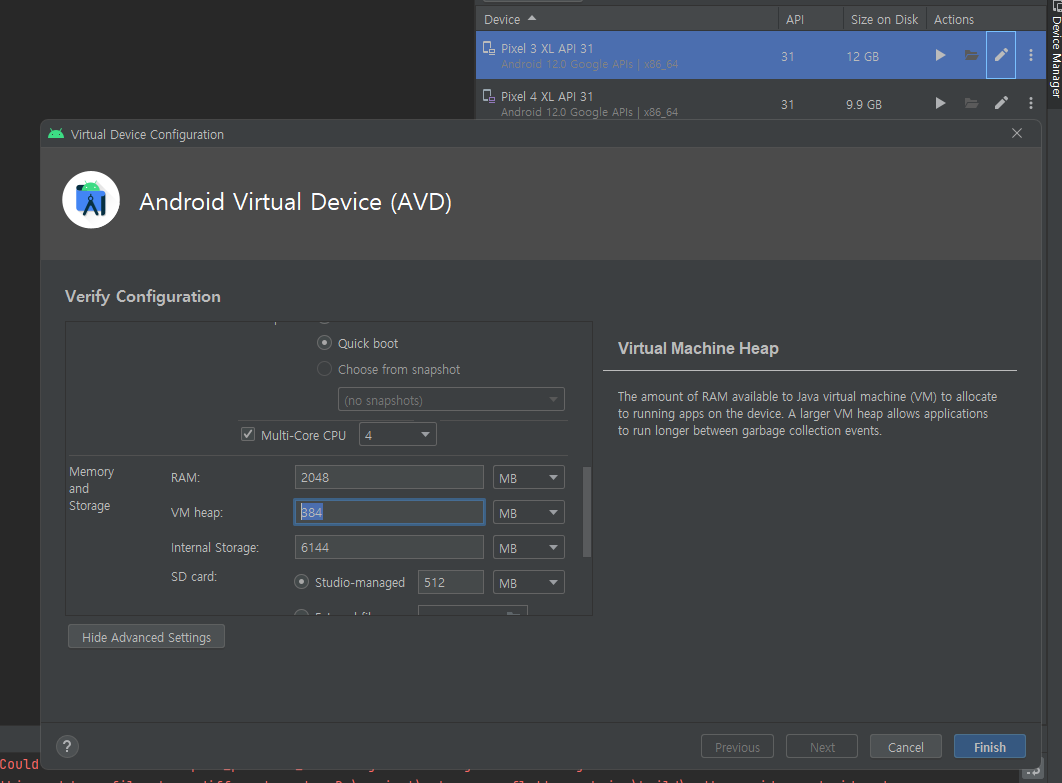Image resolution: width=1062 pixels, height=783 pixels.
Task: Click the API column header
Action: (x=811, y=20)
